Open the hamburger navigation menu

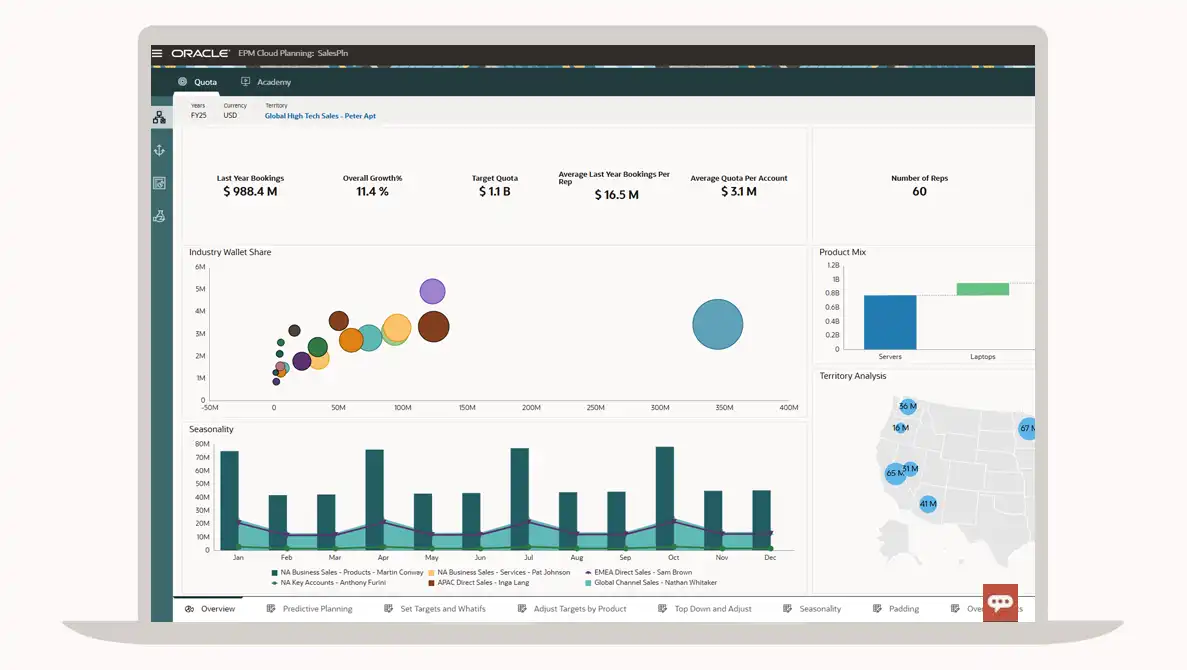click(157, 53)
